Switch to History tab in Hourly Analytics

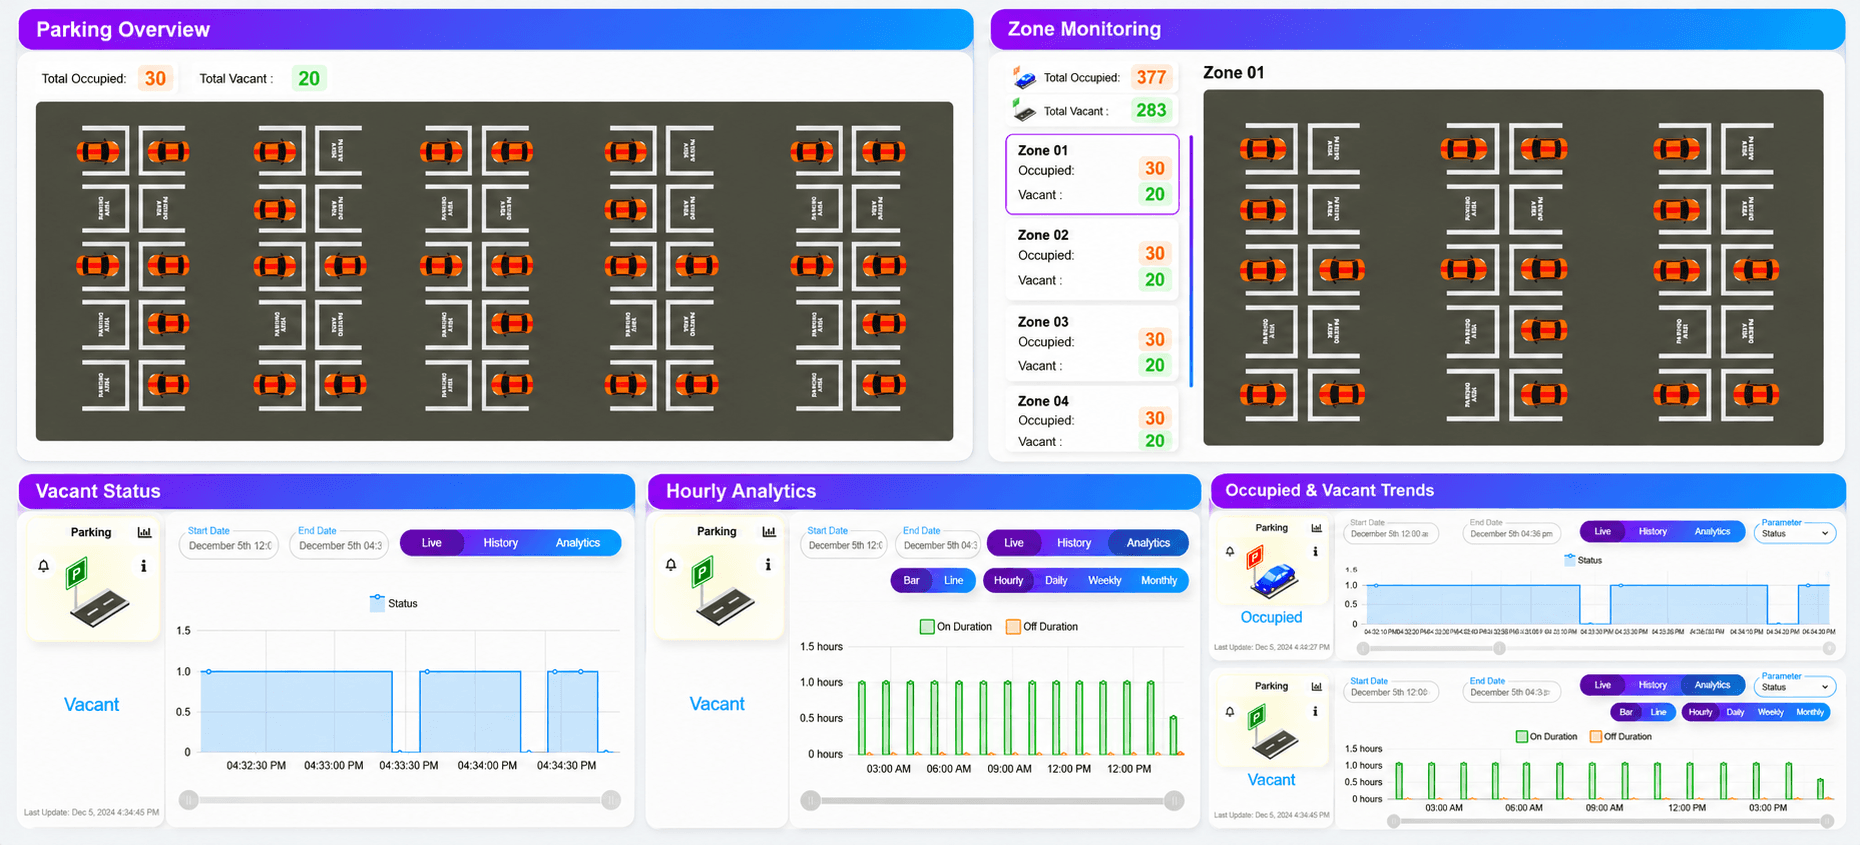(x=1074, y=543)
